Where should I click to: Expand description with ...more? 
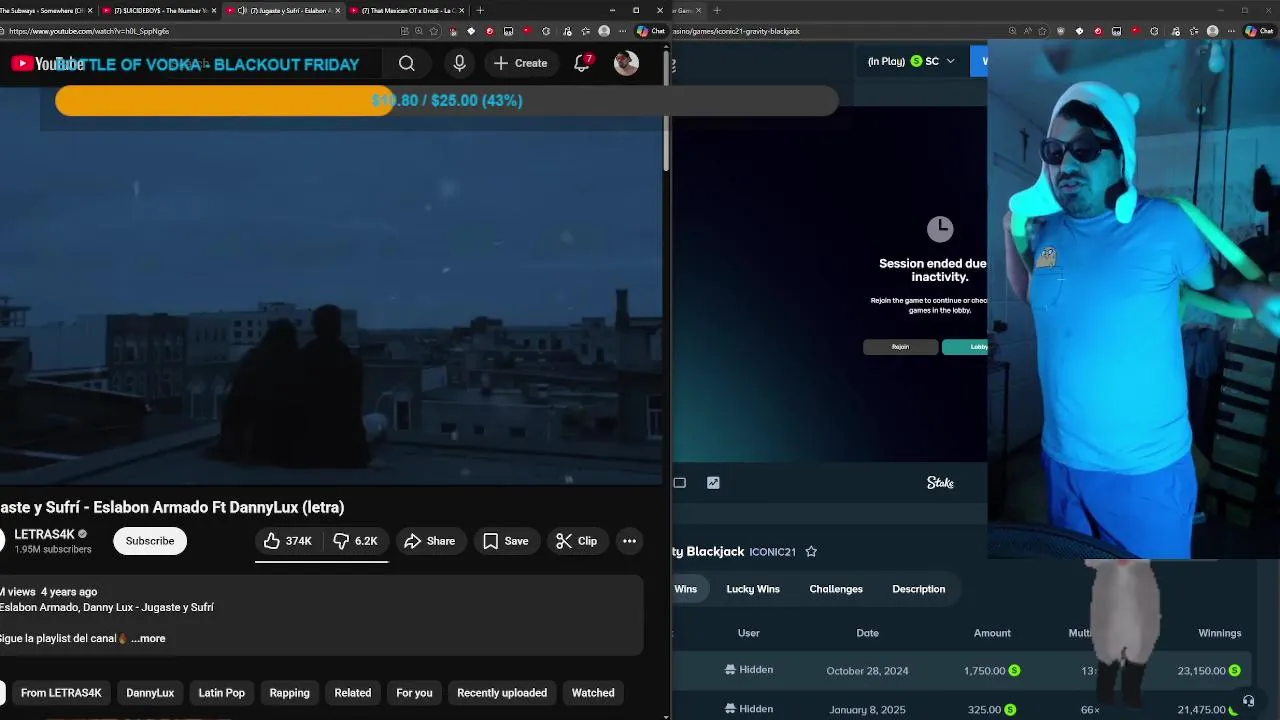coord(148,638)
